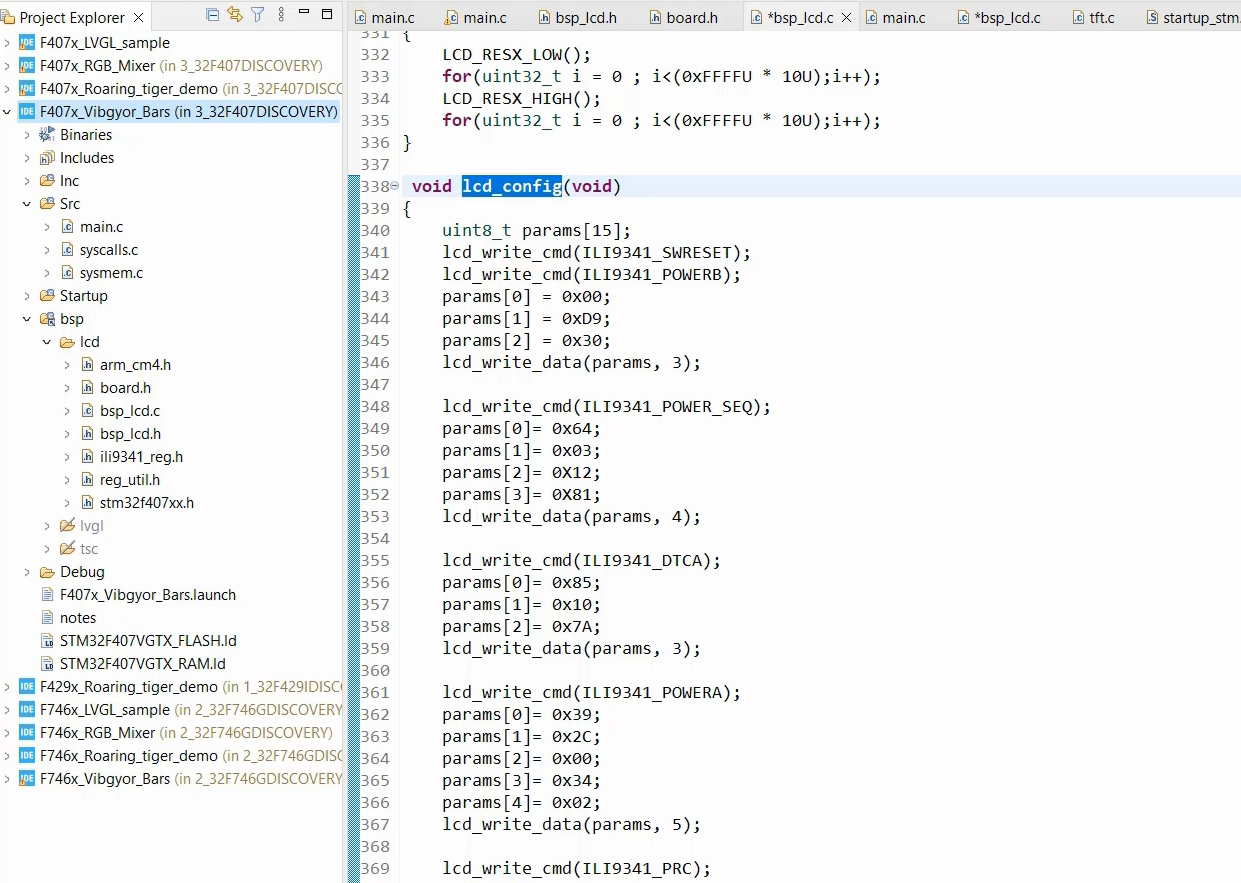Expand the stm32f407xx.h file node

67,503
